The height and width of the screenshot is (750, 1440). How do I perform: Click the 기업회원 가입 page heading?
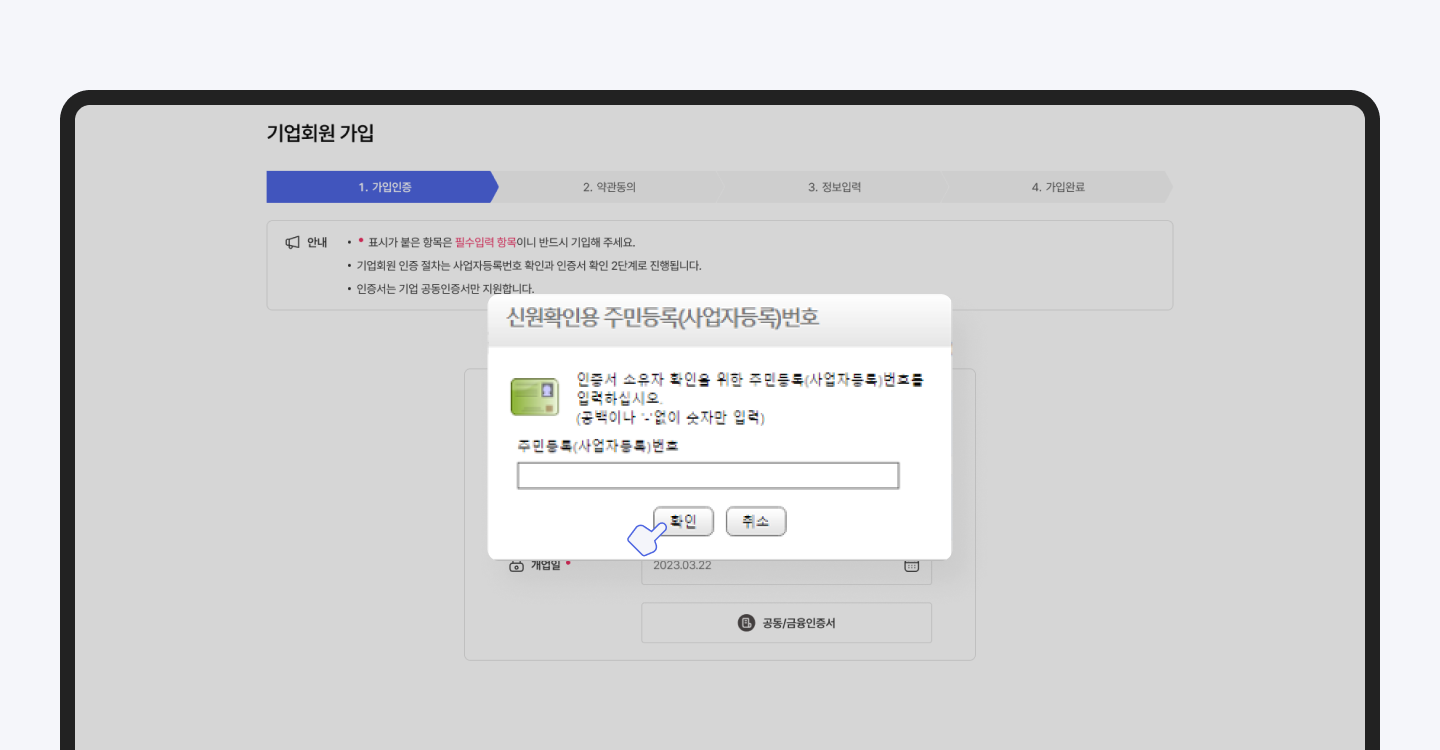pos(320,133)
